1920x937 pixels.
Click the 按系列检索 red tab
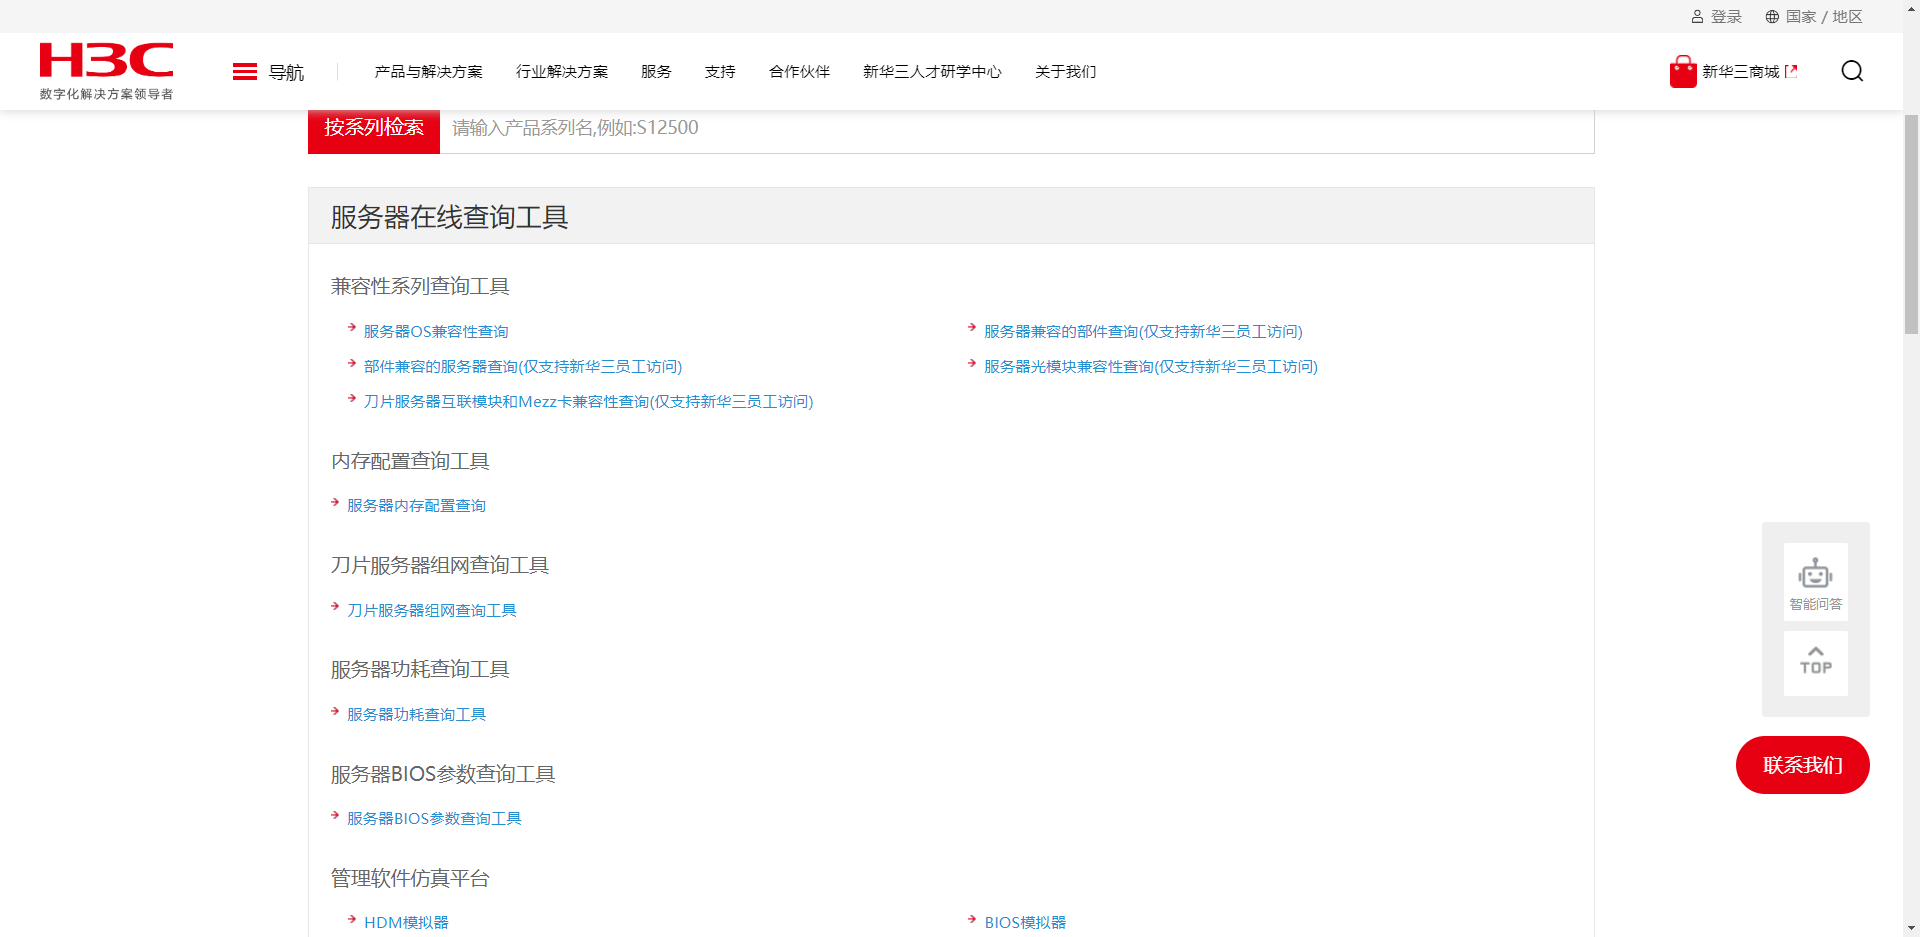(374, 128)
